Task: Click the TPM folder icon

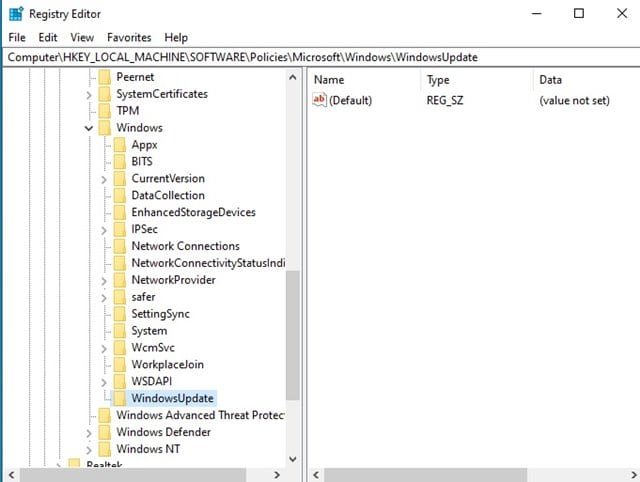Action: (105, 110)
